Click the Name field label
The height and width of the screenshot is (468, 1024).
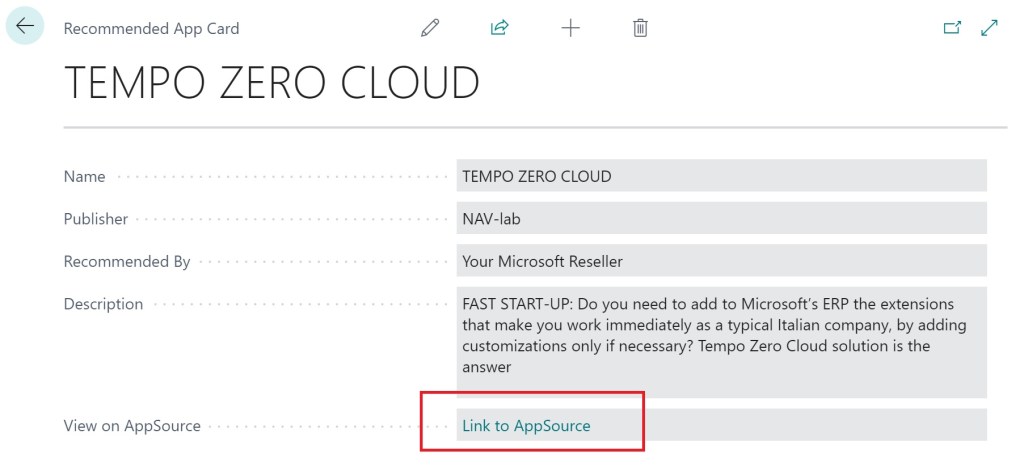pyautogui.click(x=84, y=177)
